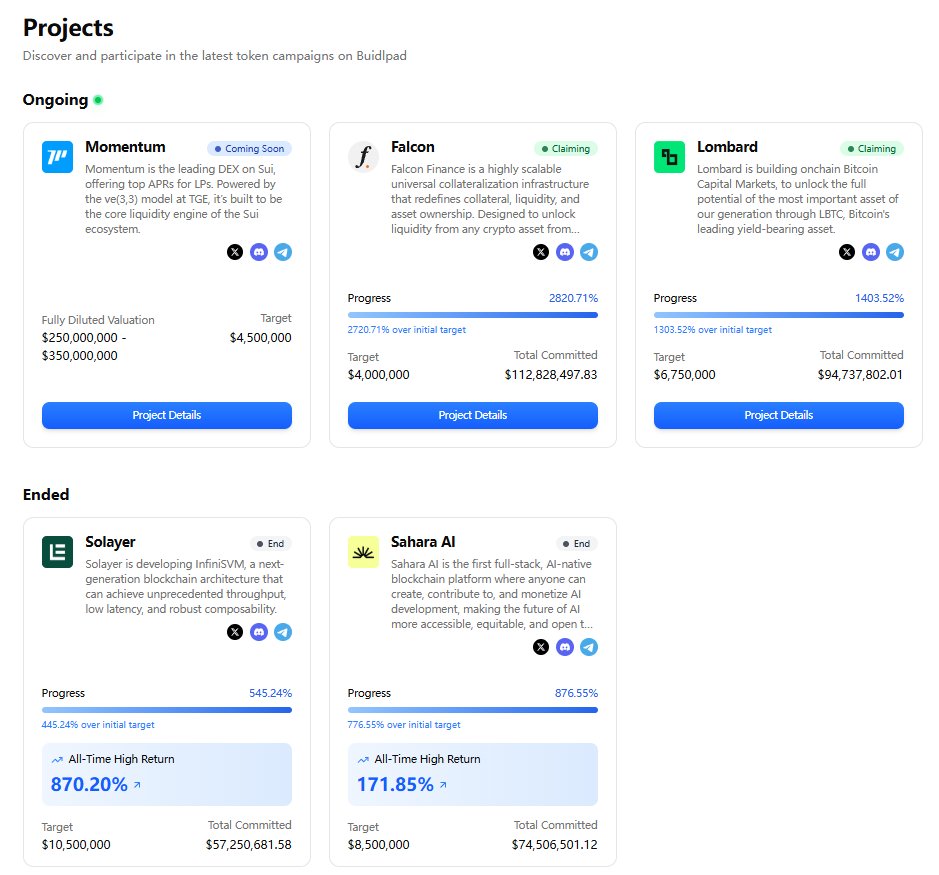Click Solayer's End status badge
The image size is (939, 875).
pyautogui.click(x=271, y=544)
